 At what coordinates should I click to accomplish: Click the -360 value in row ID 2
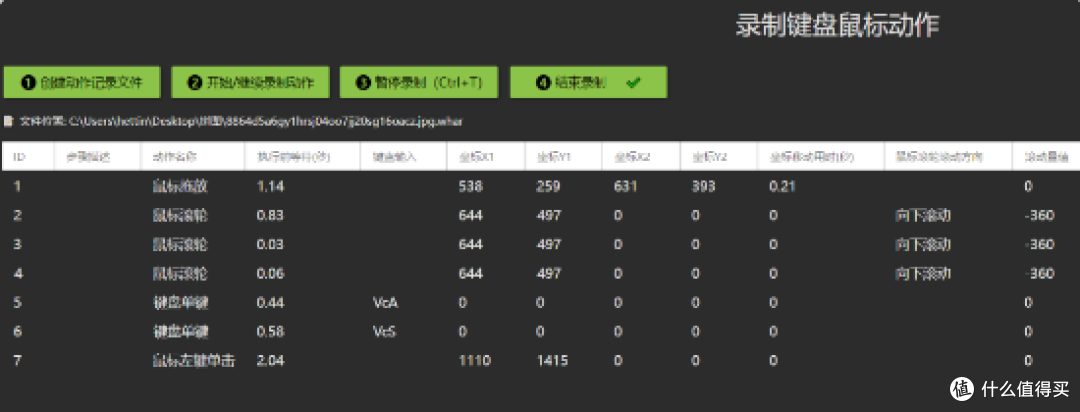click(x=1039, y=216)
